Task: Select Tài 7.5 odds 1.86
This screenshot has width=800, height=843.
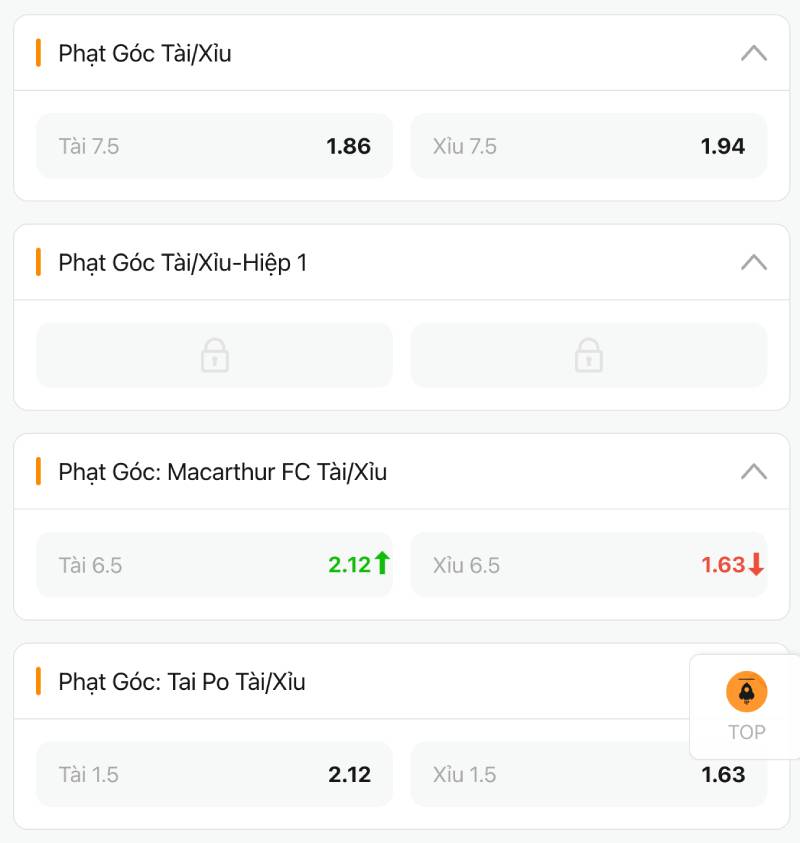Action: pyautogui.click(x=214, y=146)
